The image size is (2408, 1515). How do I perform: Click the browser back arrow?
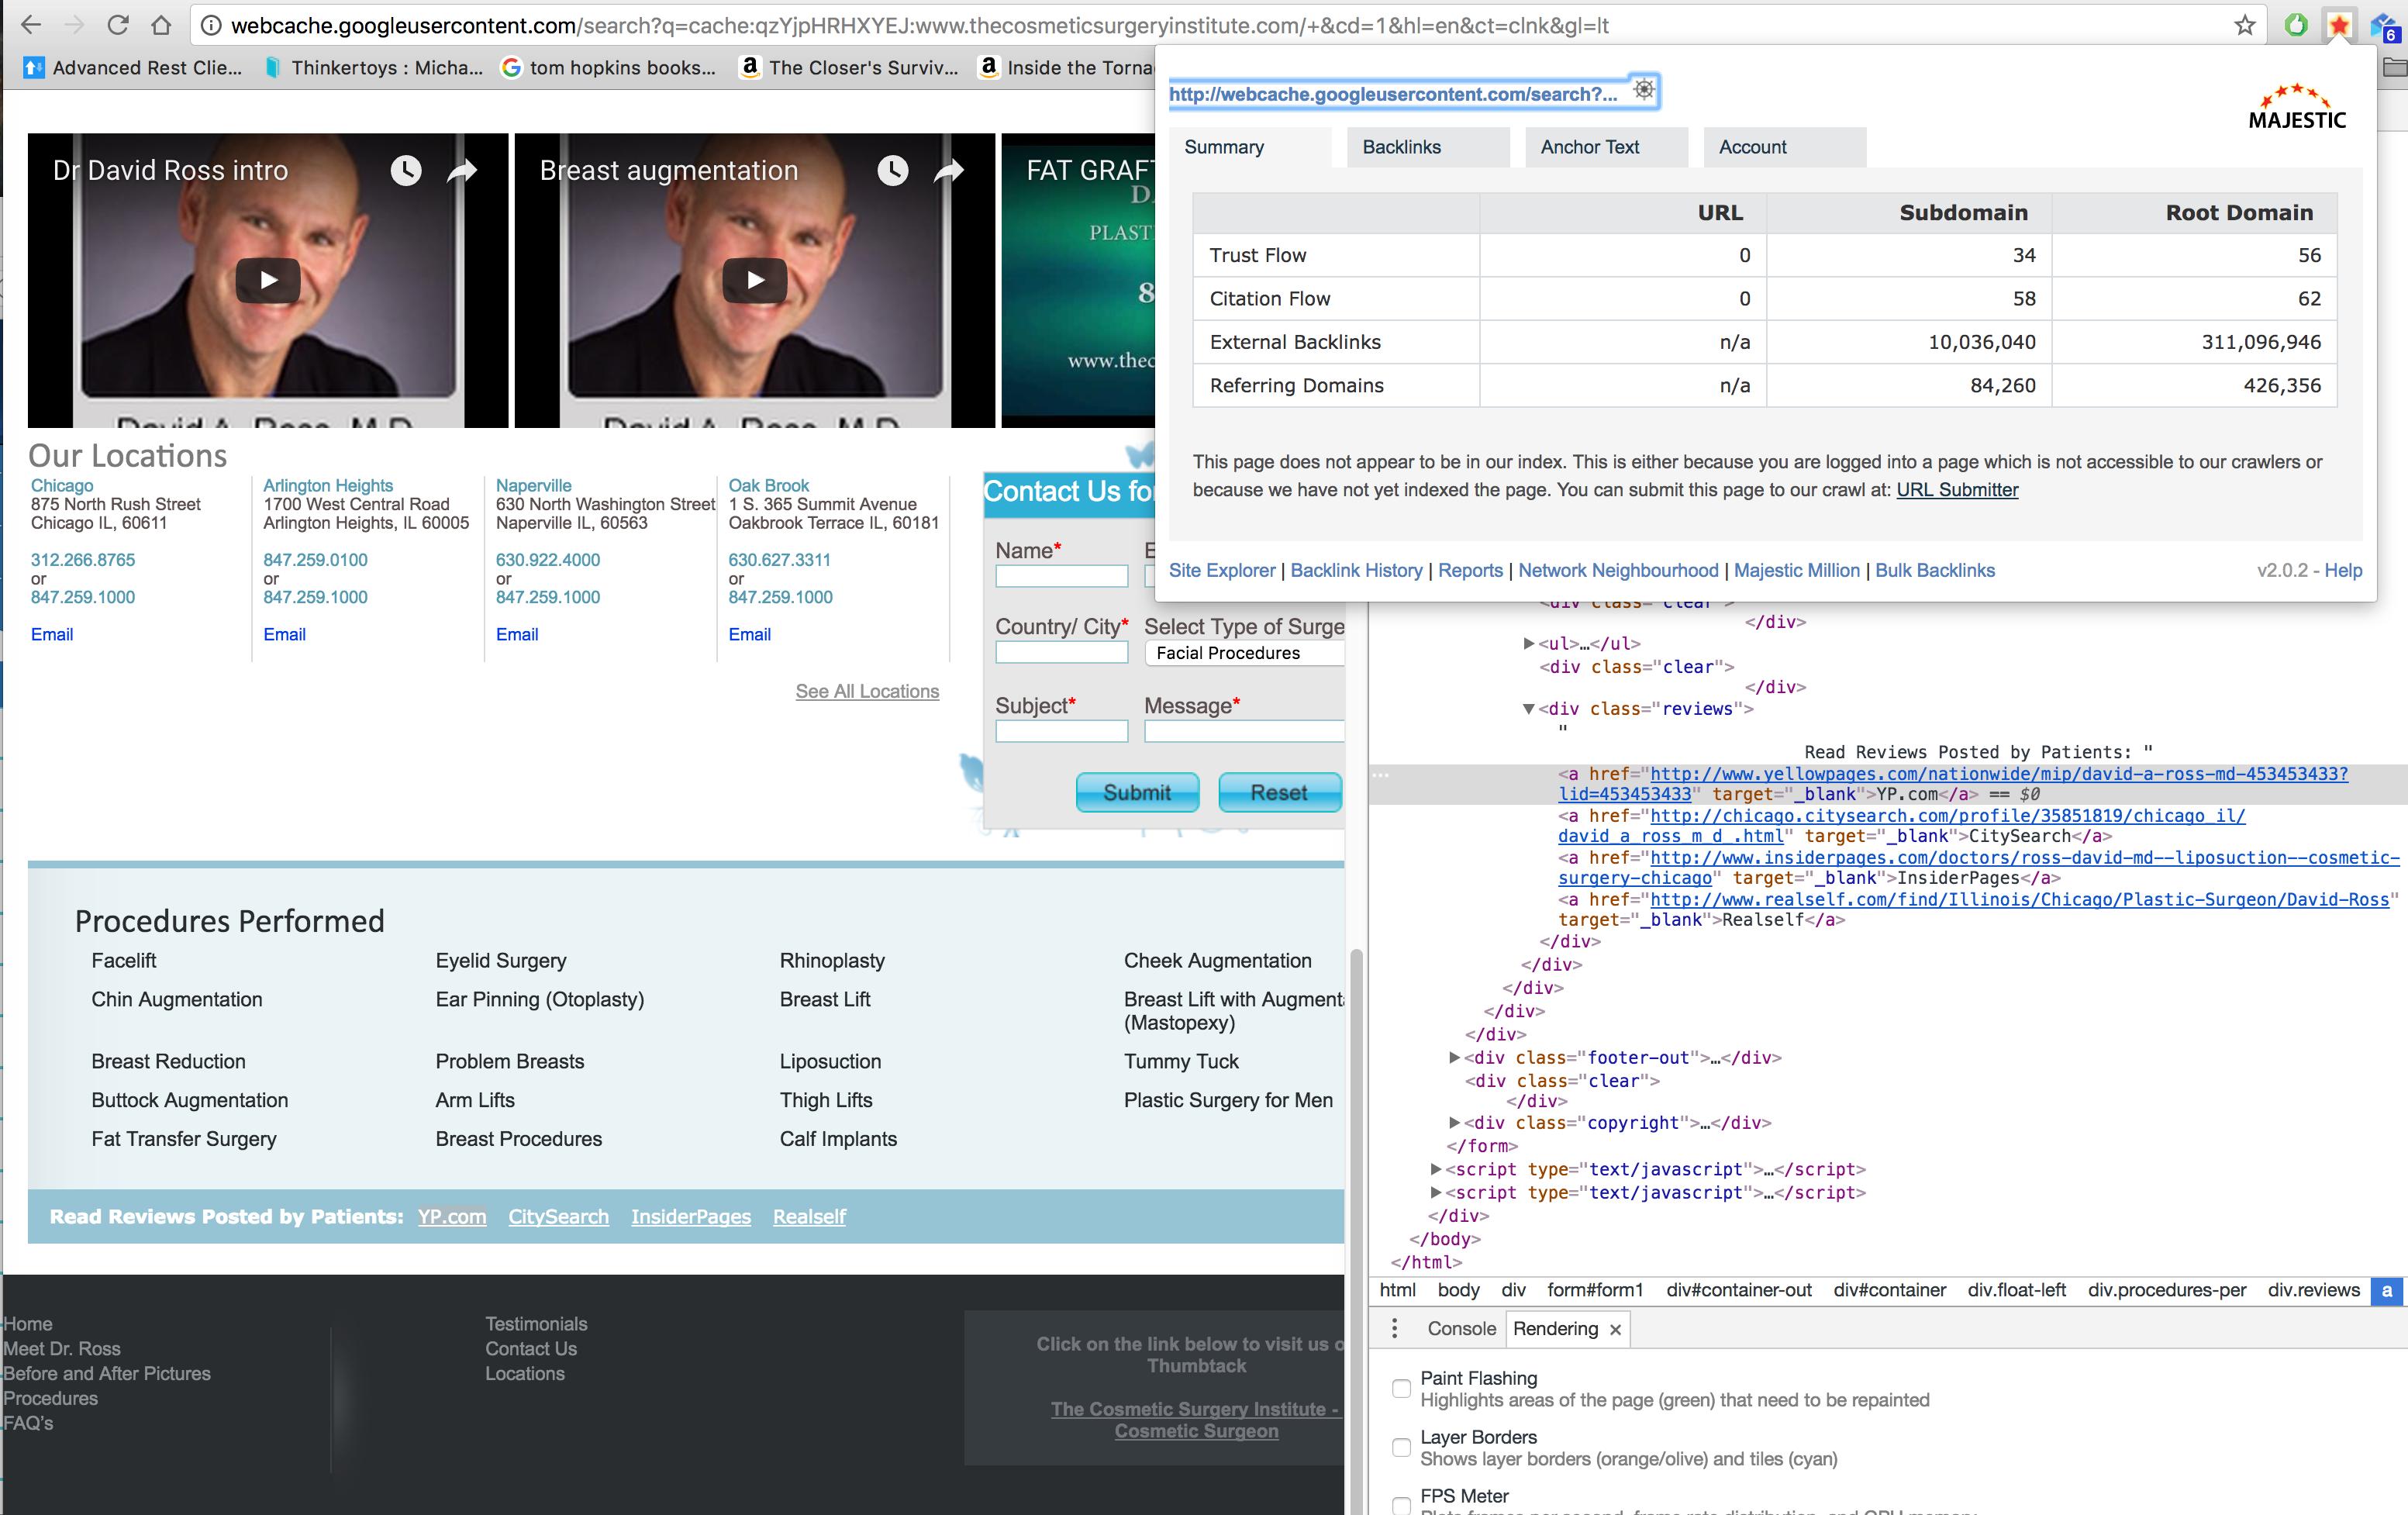click(31, 25)
